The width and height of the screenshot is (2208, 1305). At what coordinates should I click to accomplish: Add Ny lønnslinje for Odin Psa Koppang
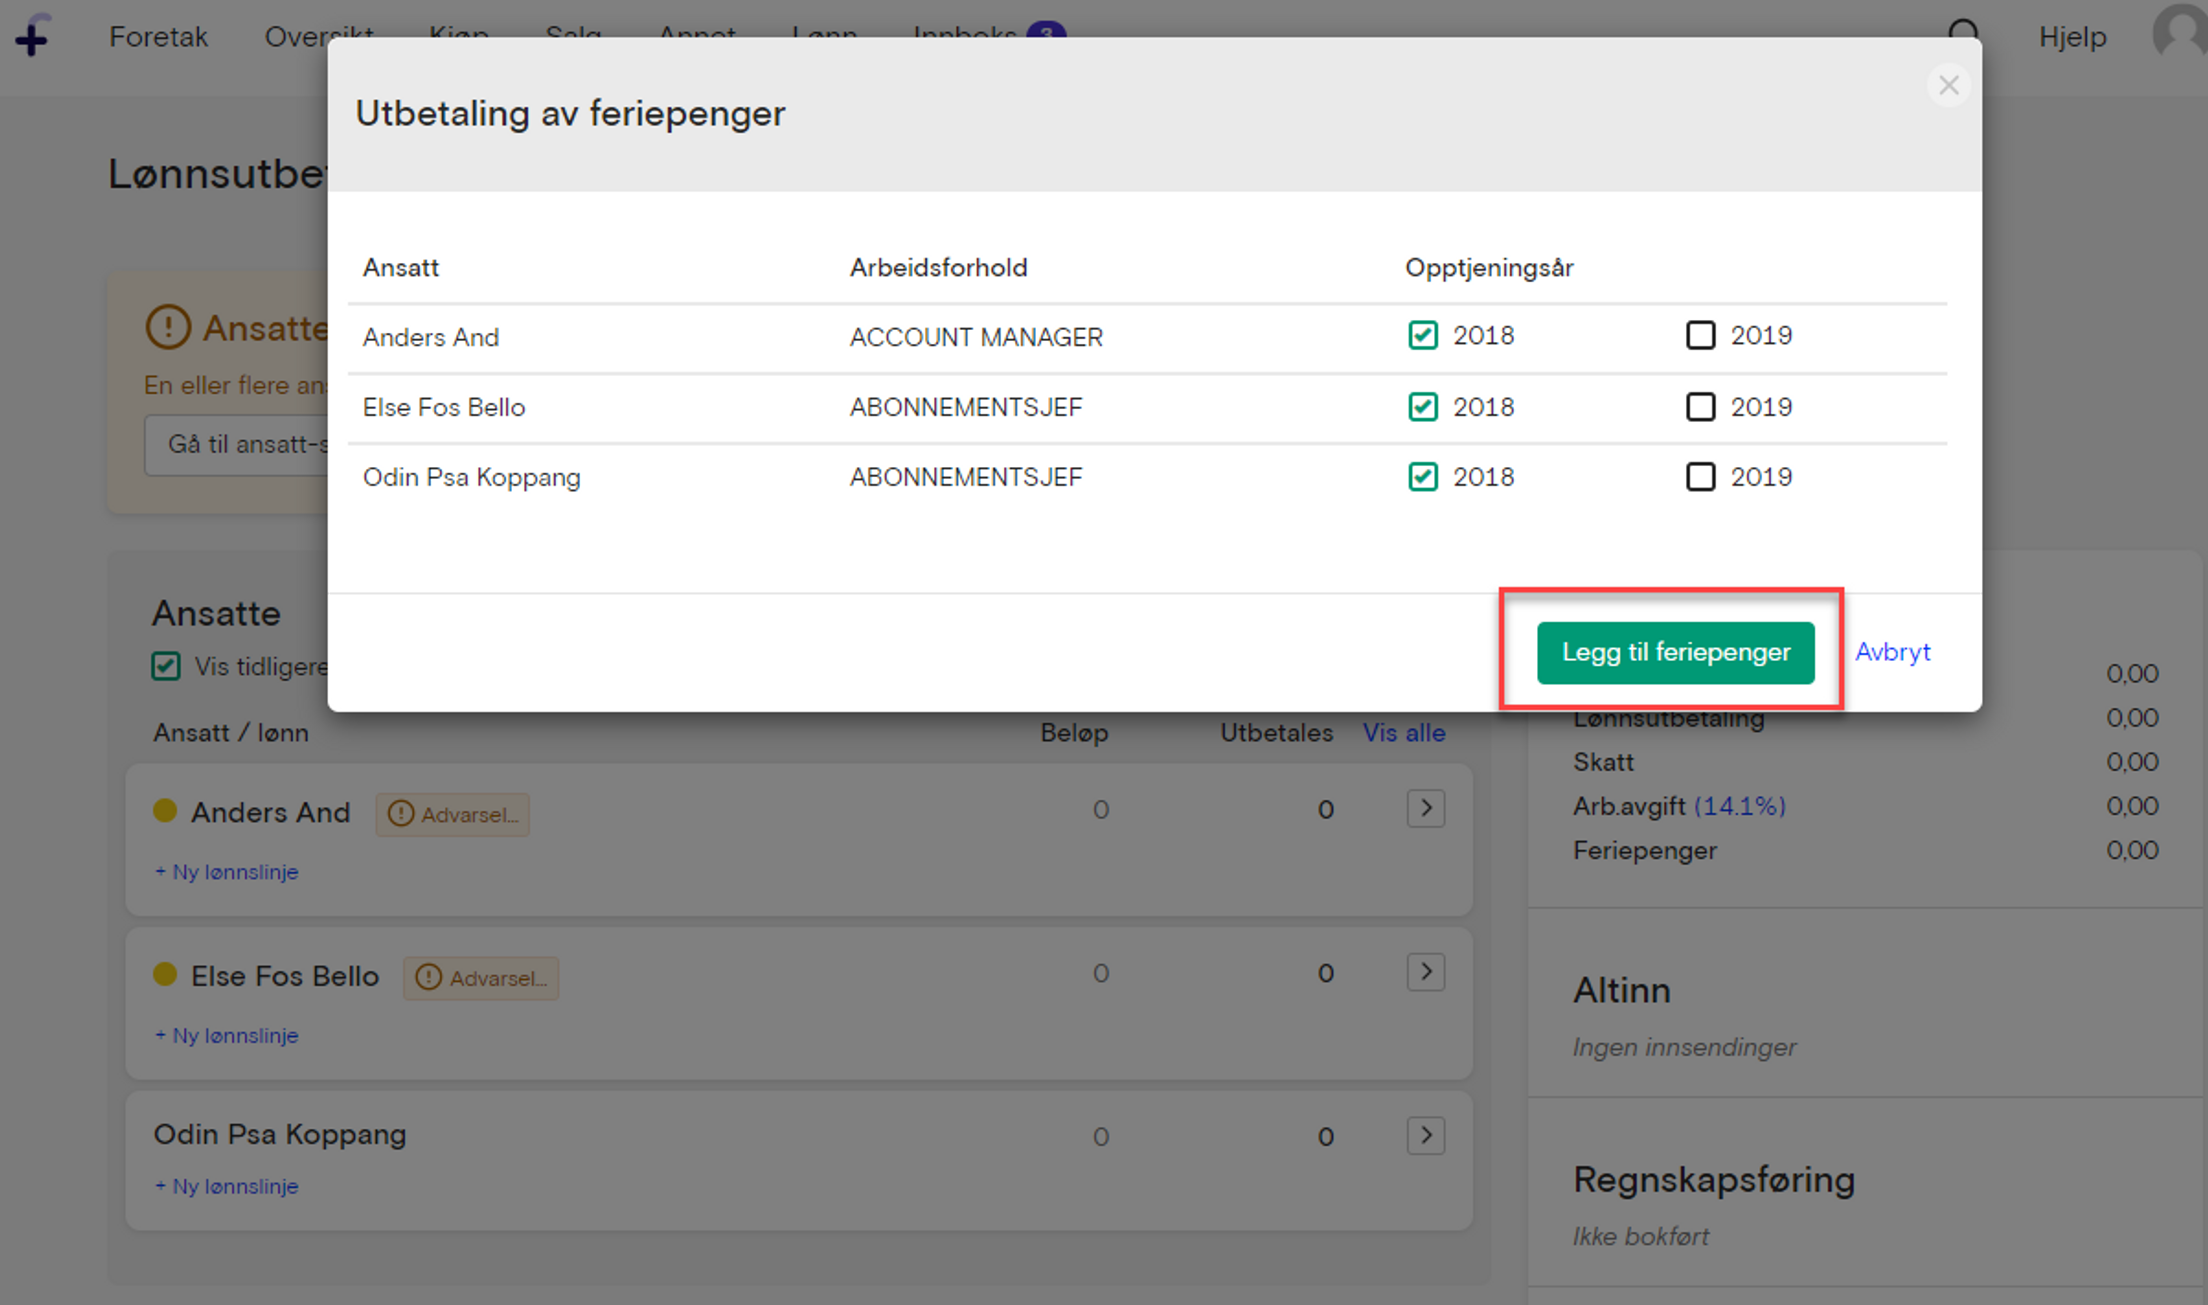pos(227,1186)
